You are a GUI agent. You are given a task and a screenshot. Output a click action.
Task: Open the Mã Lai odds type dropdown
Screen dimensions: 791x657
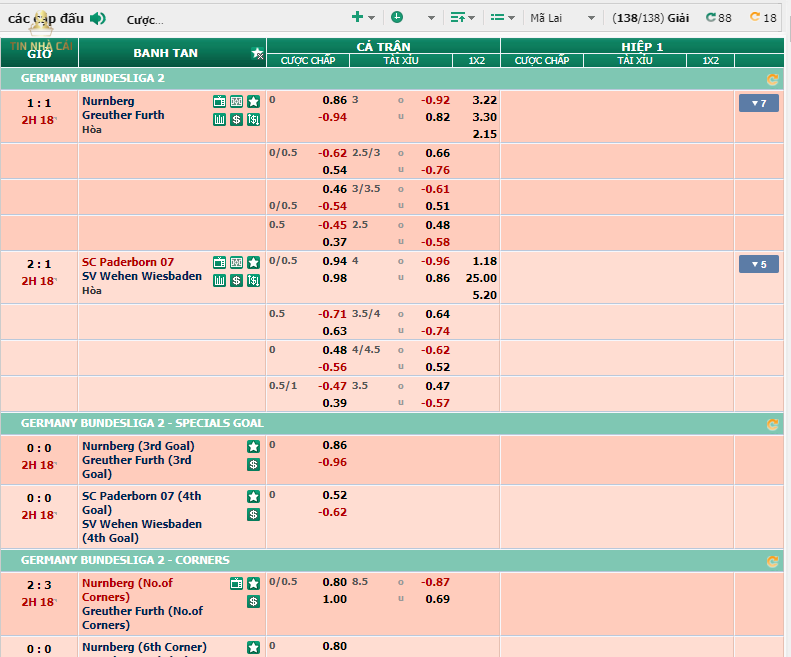(x=562, y=18)
